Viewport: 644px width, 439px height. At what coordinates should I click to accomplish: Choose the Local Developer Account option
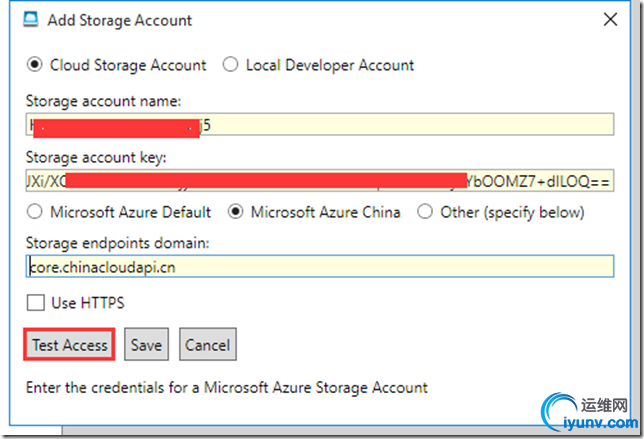pos(230,65)
